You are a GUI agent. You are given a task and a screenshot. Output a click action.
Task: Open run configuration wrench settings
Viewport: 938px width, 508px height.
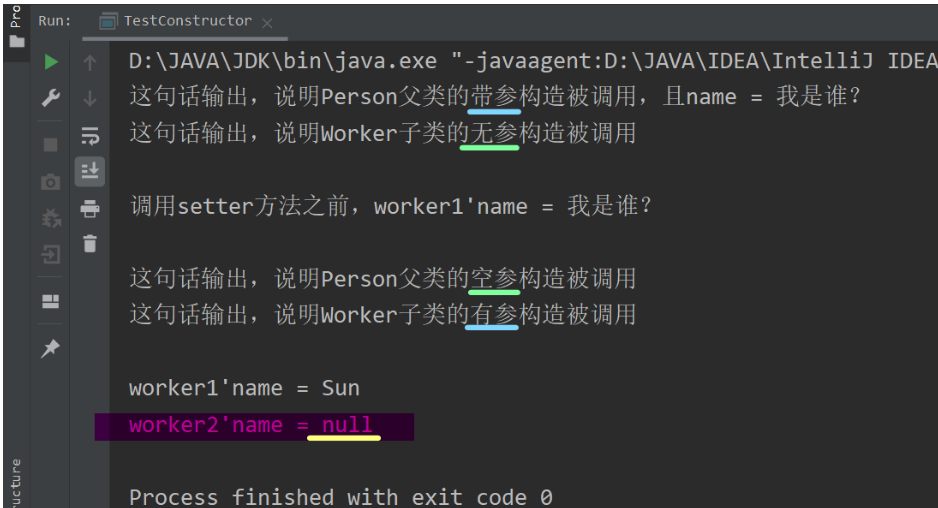click(50, 98)
